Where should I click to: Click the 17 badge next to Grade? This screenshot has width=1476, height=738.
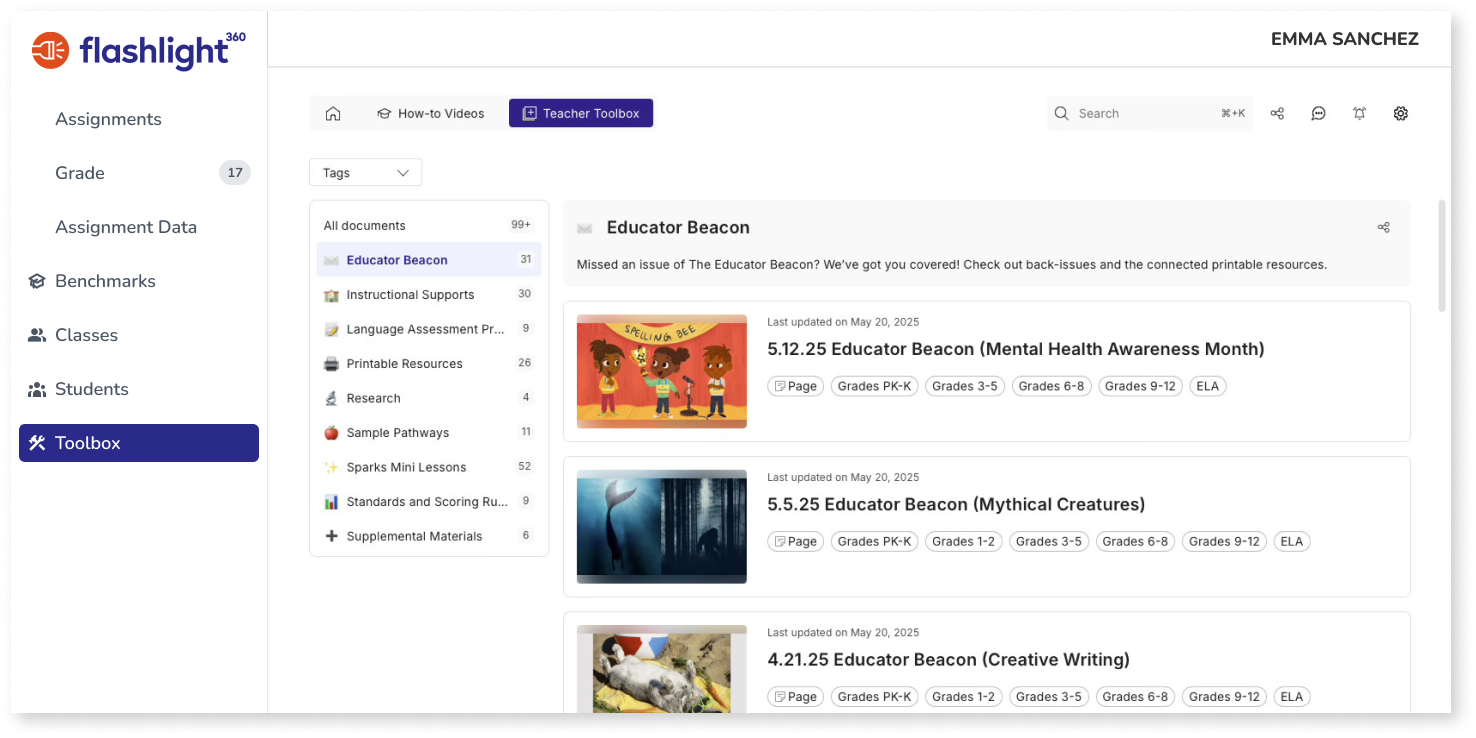click(x=235, y=173)
